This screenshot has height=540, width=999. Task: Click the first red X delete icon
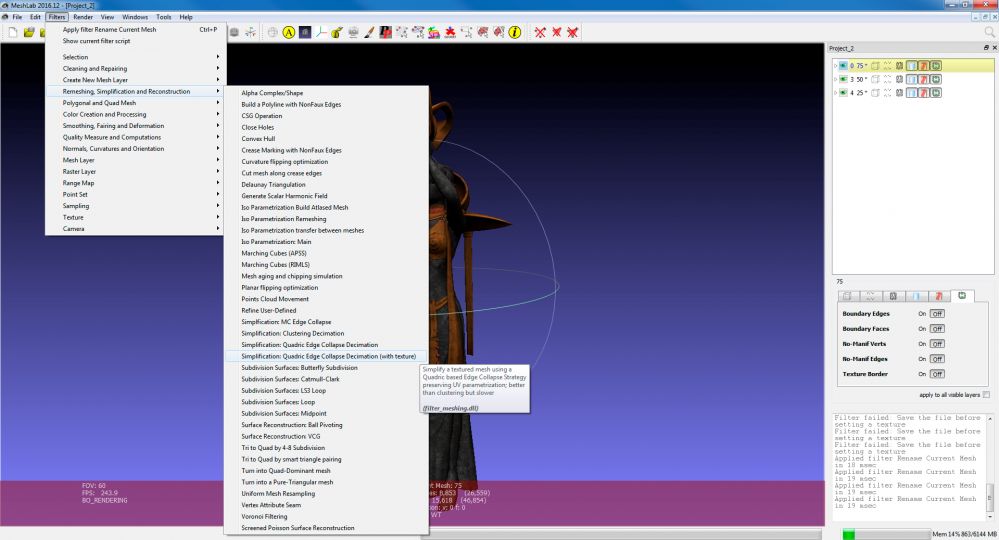click(540, 32)
